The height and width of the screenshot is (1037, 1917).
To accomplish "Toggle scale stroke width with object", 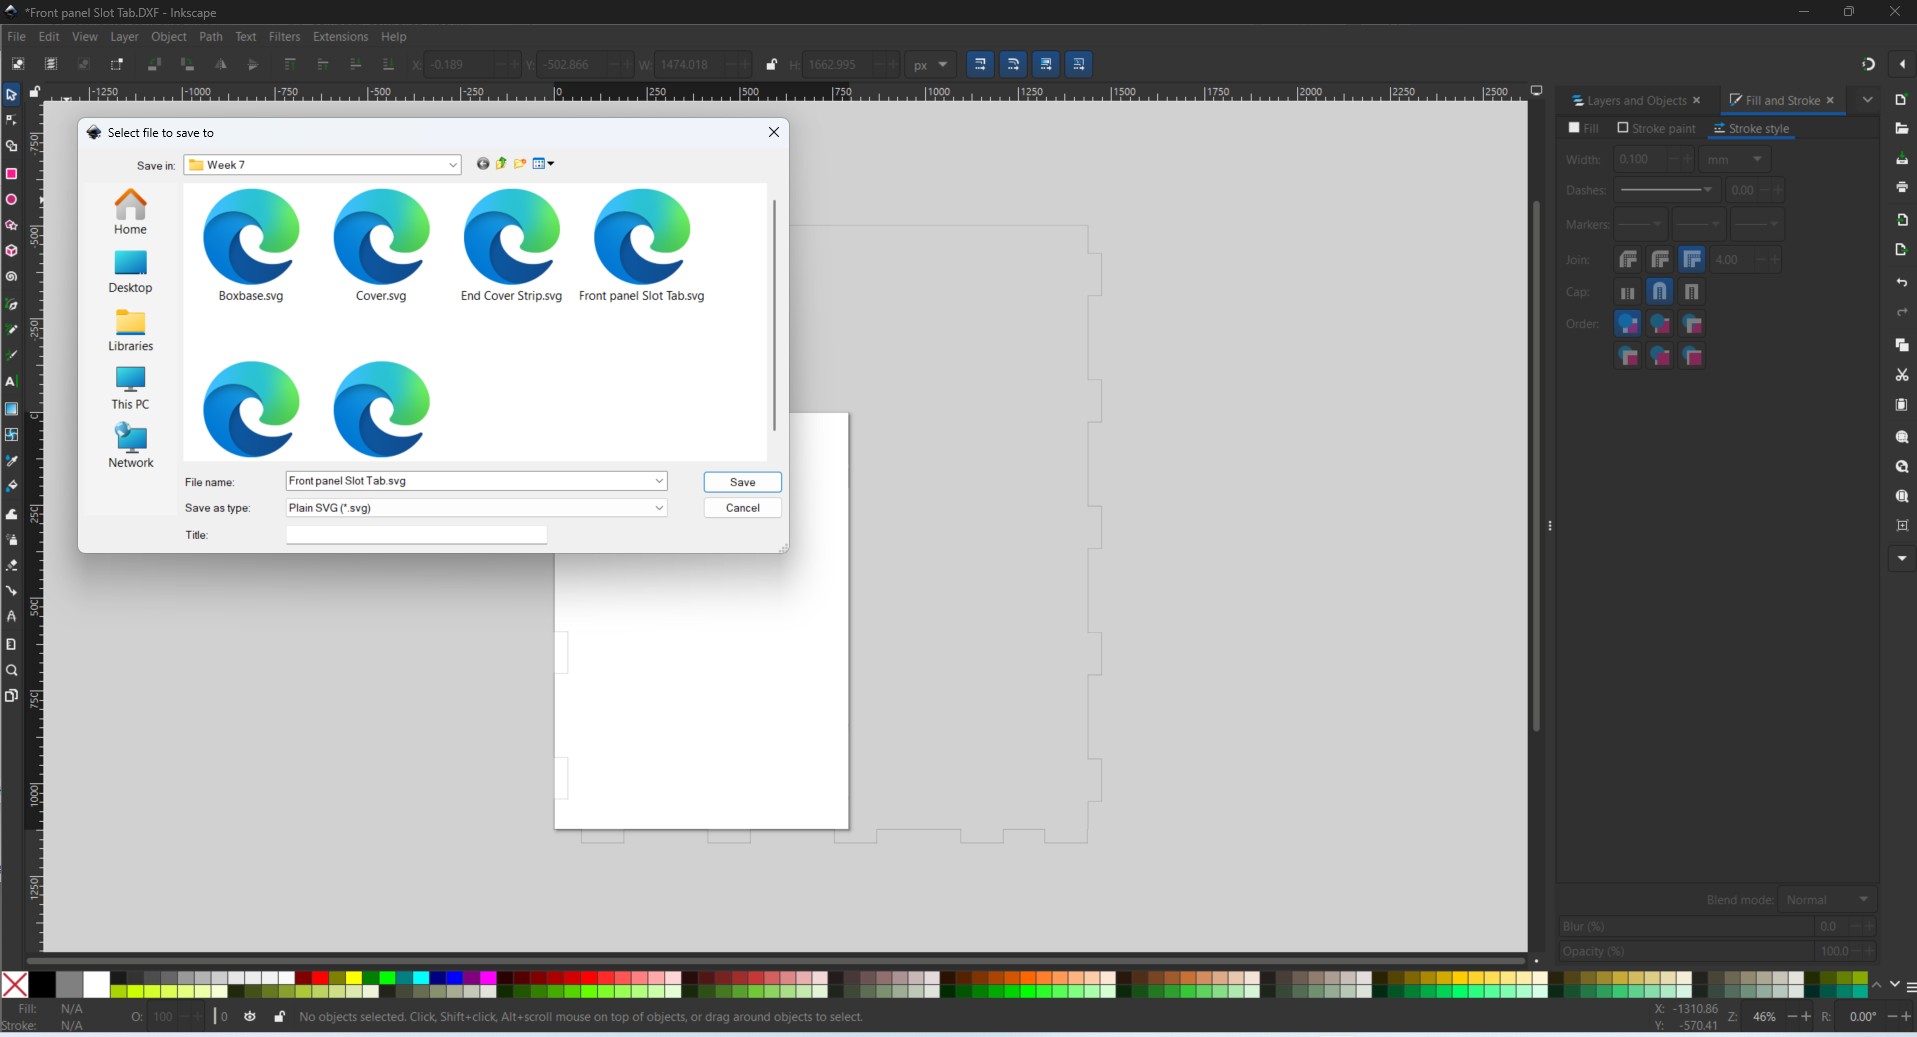I will [x=980, y=64].
